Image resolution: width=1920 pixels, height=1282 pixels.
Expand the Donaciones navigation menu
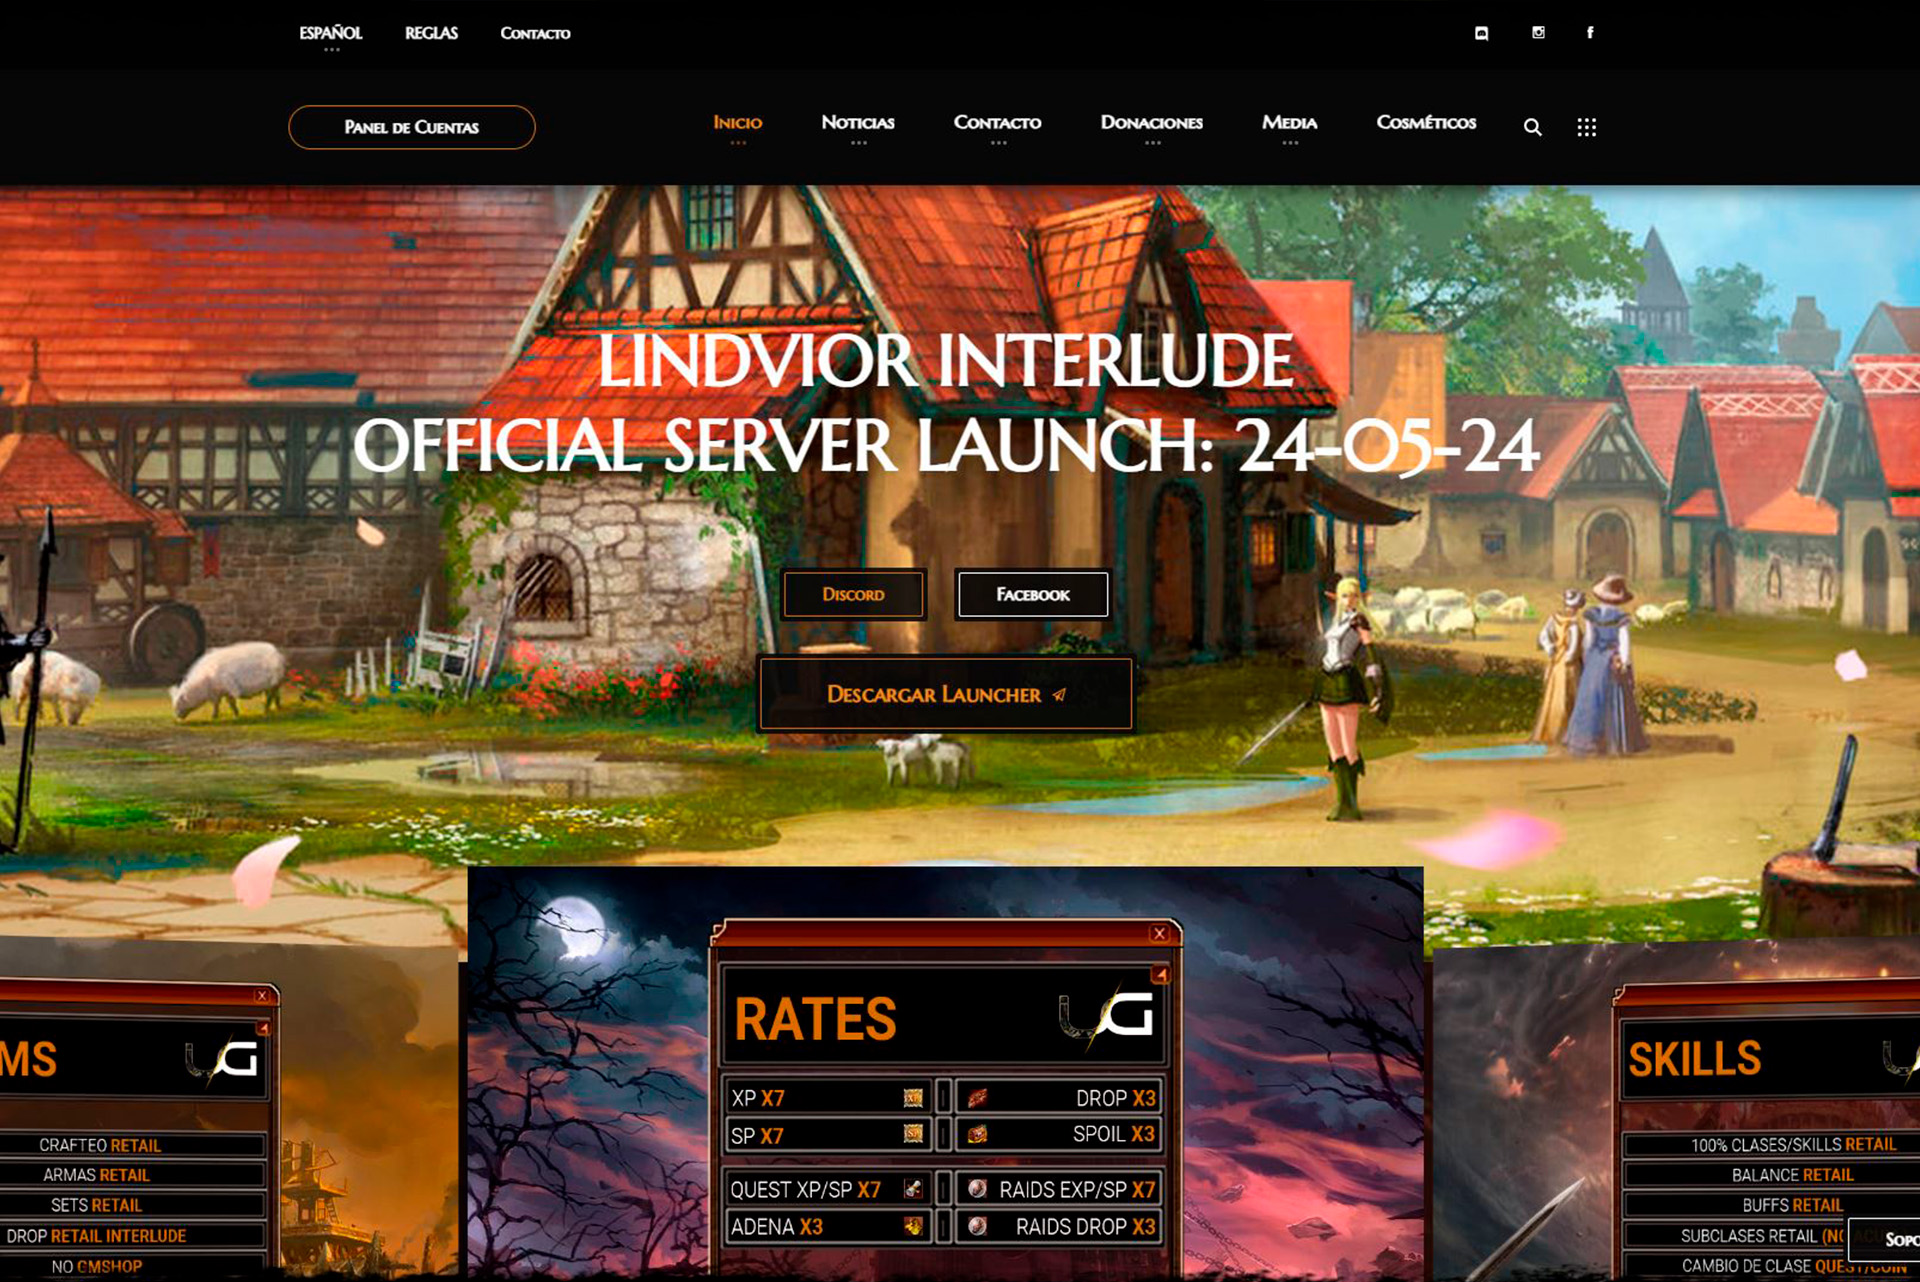(1152, 124)
